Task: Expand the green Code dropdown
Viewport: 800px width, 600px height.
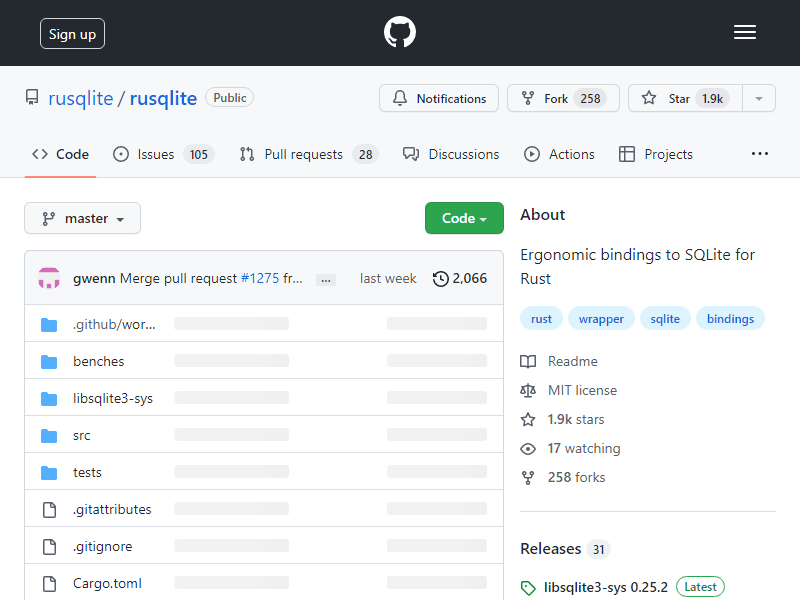Action: pos(464,218)
